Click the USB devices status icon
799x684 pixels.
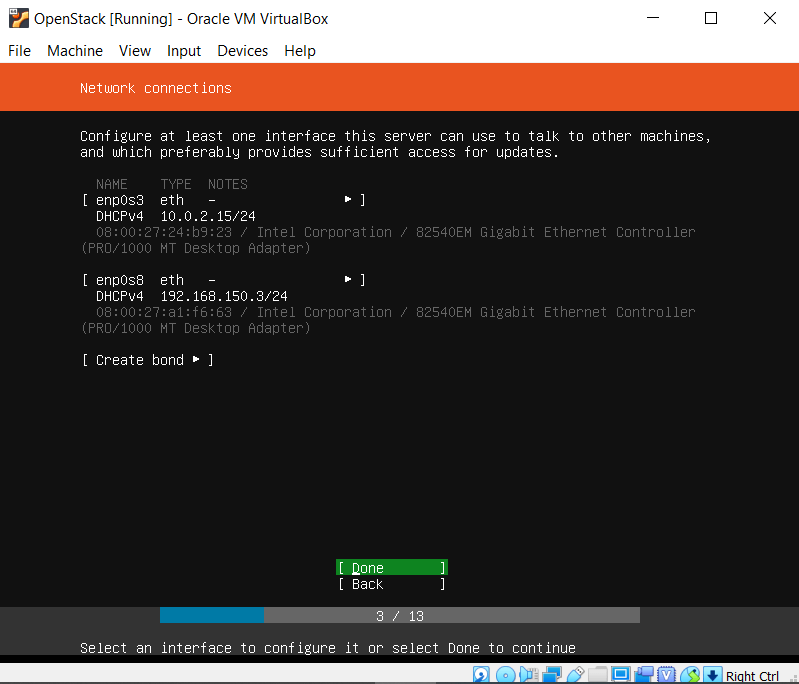pyautogui.click(x=575, y=675)
